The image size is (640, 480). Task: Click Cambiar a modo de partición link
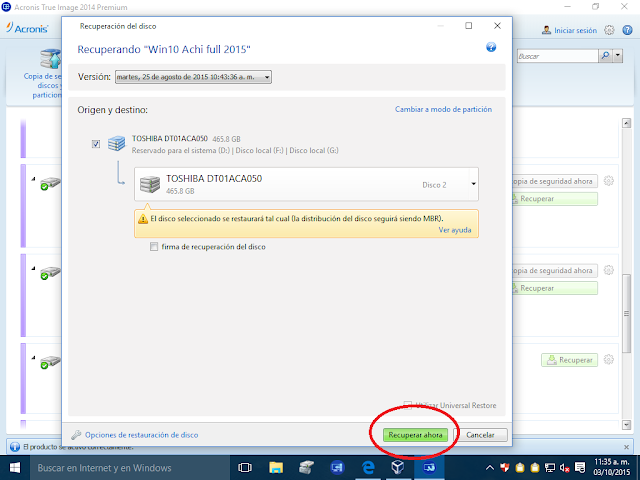coord(443,109)
